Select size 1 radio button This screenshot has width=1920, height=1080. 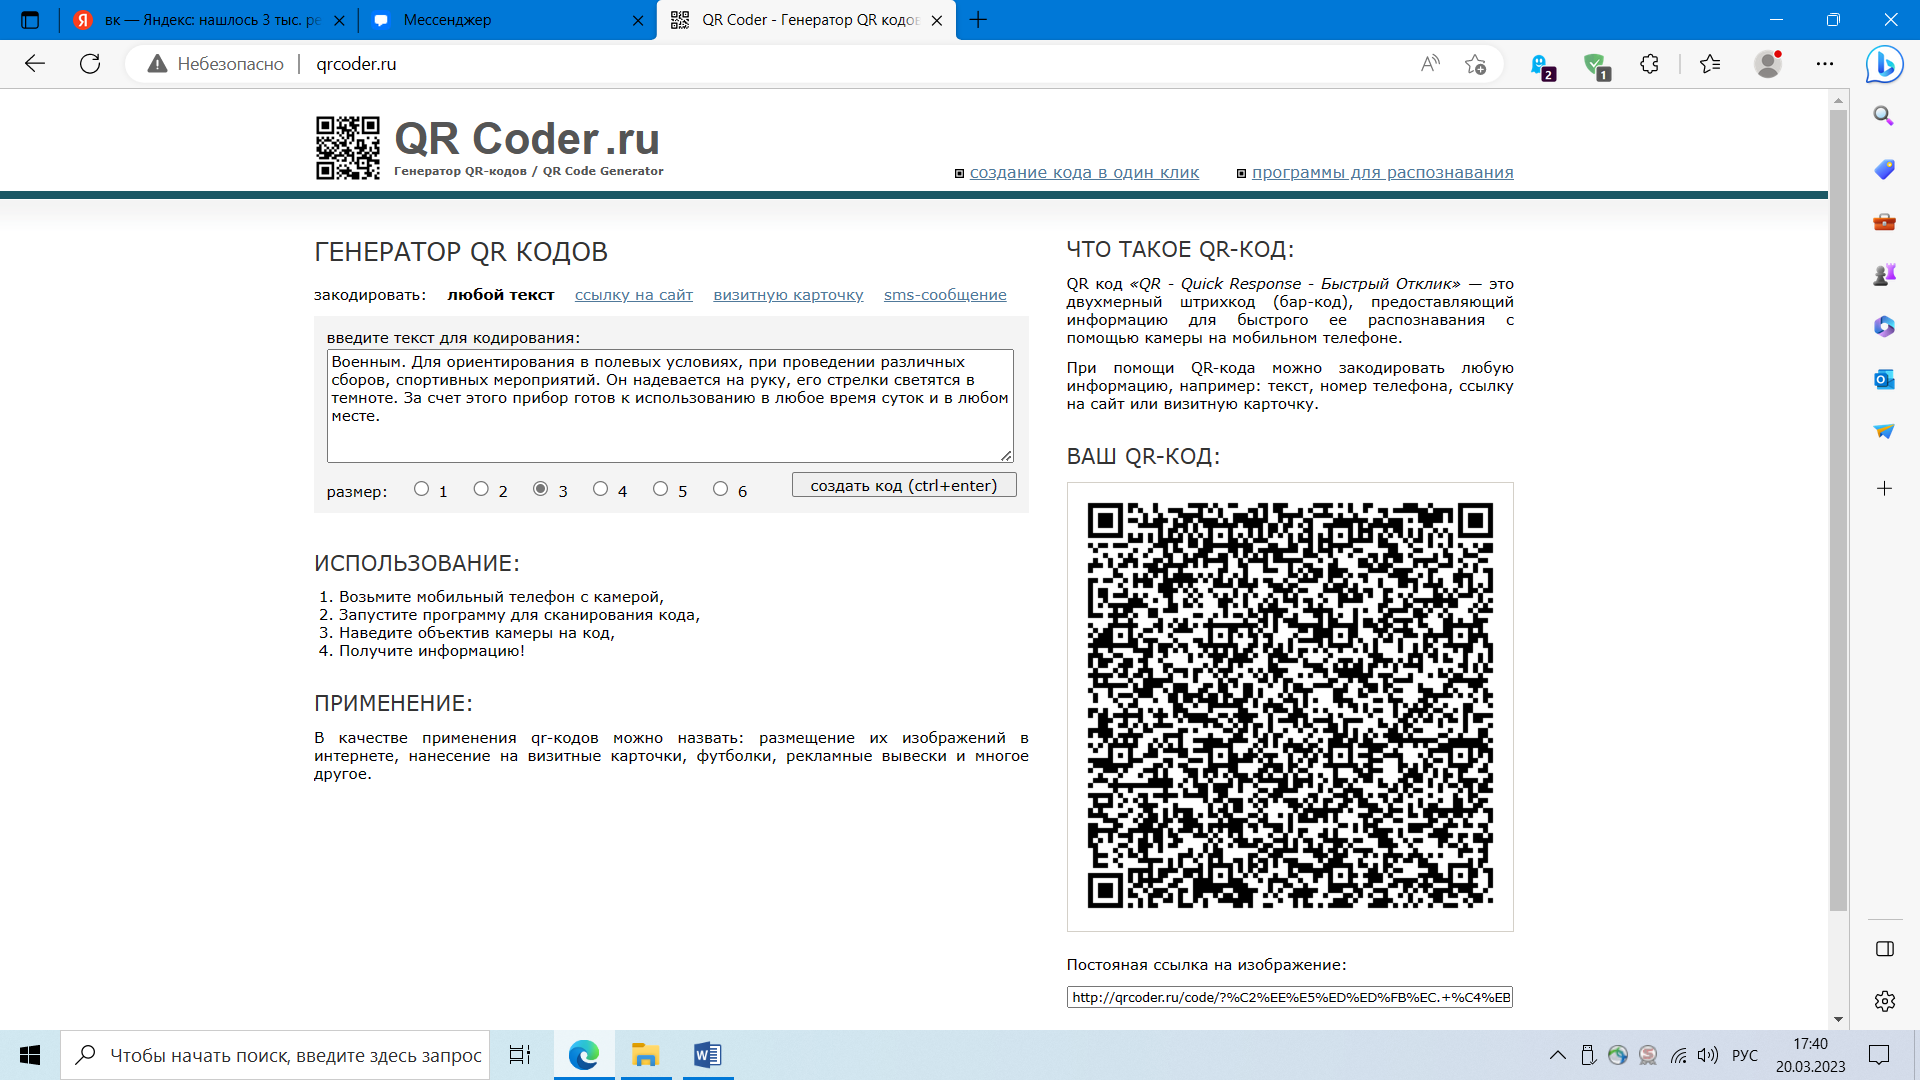coord(422,489)
